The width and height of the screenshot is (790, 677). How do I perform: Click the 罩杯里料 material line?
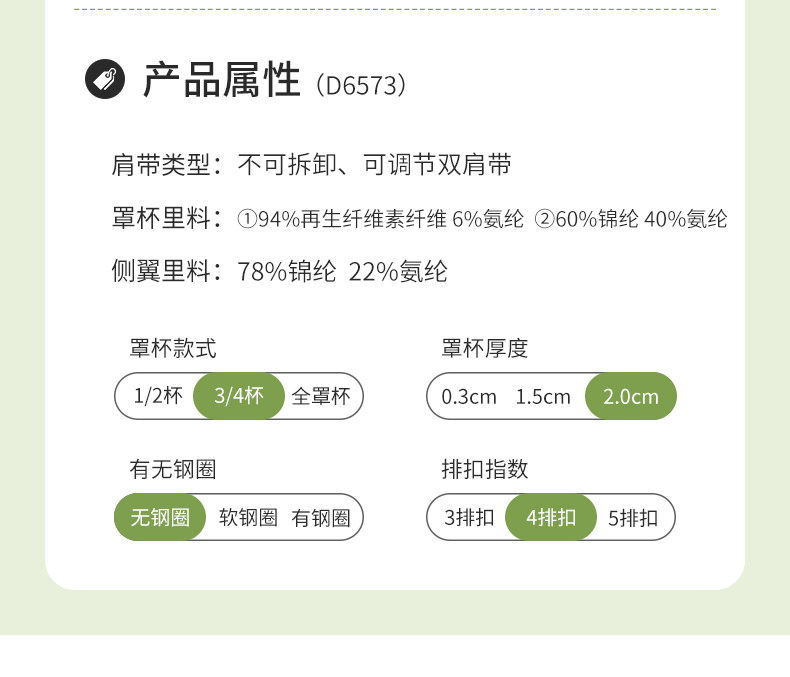click(x=419, y=219)
